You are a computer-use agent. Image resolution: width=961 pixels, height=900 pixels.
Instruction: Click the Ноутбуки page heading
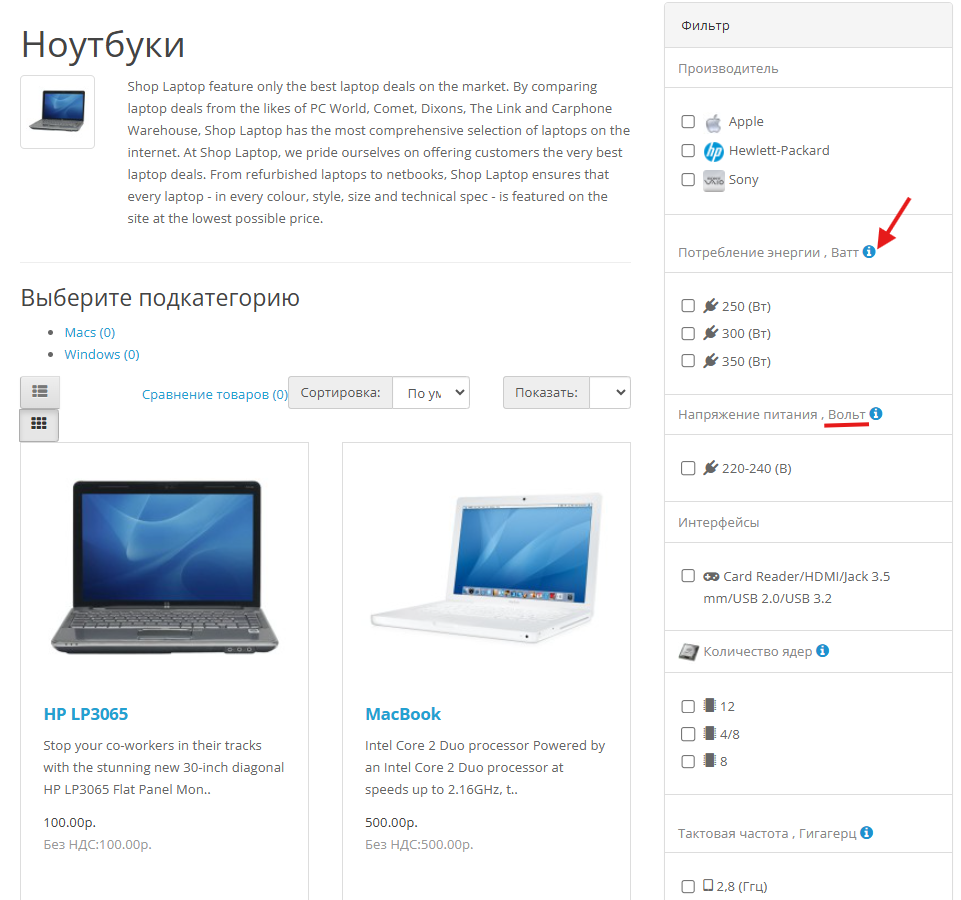pos(103,44)
